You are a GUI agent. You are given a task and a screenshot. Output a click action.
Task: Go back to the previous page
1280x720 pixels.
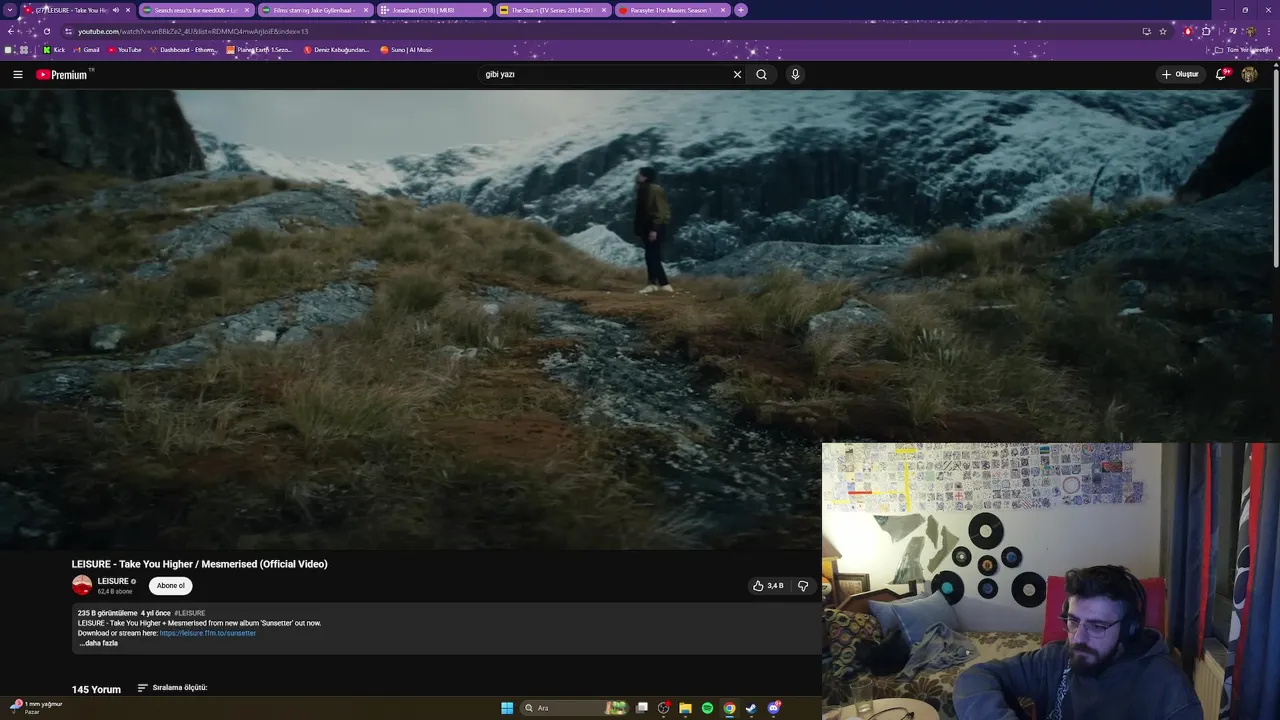(11, 31)
